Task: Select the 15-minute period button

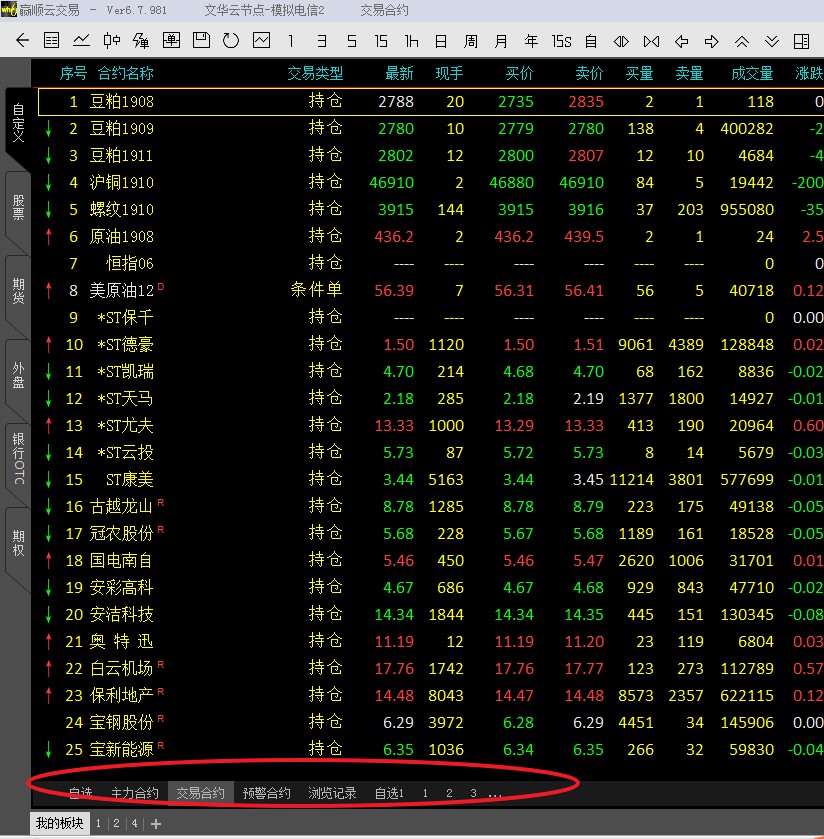Action: (381, 41)
